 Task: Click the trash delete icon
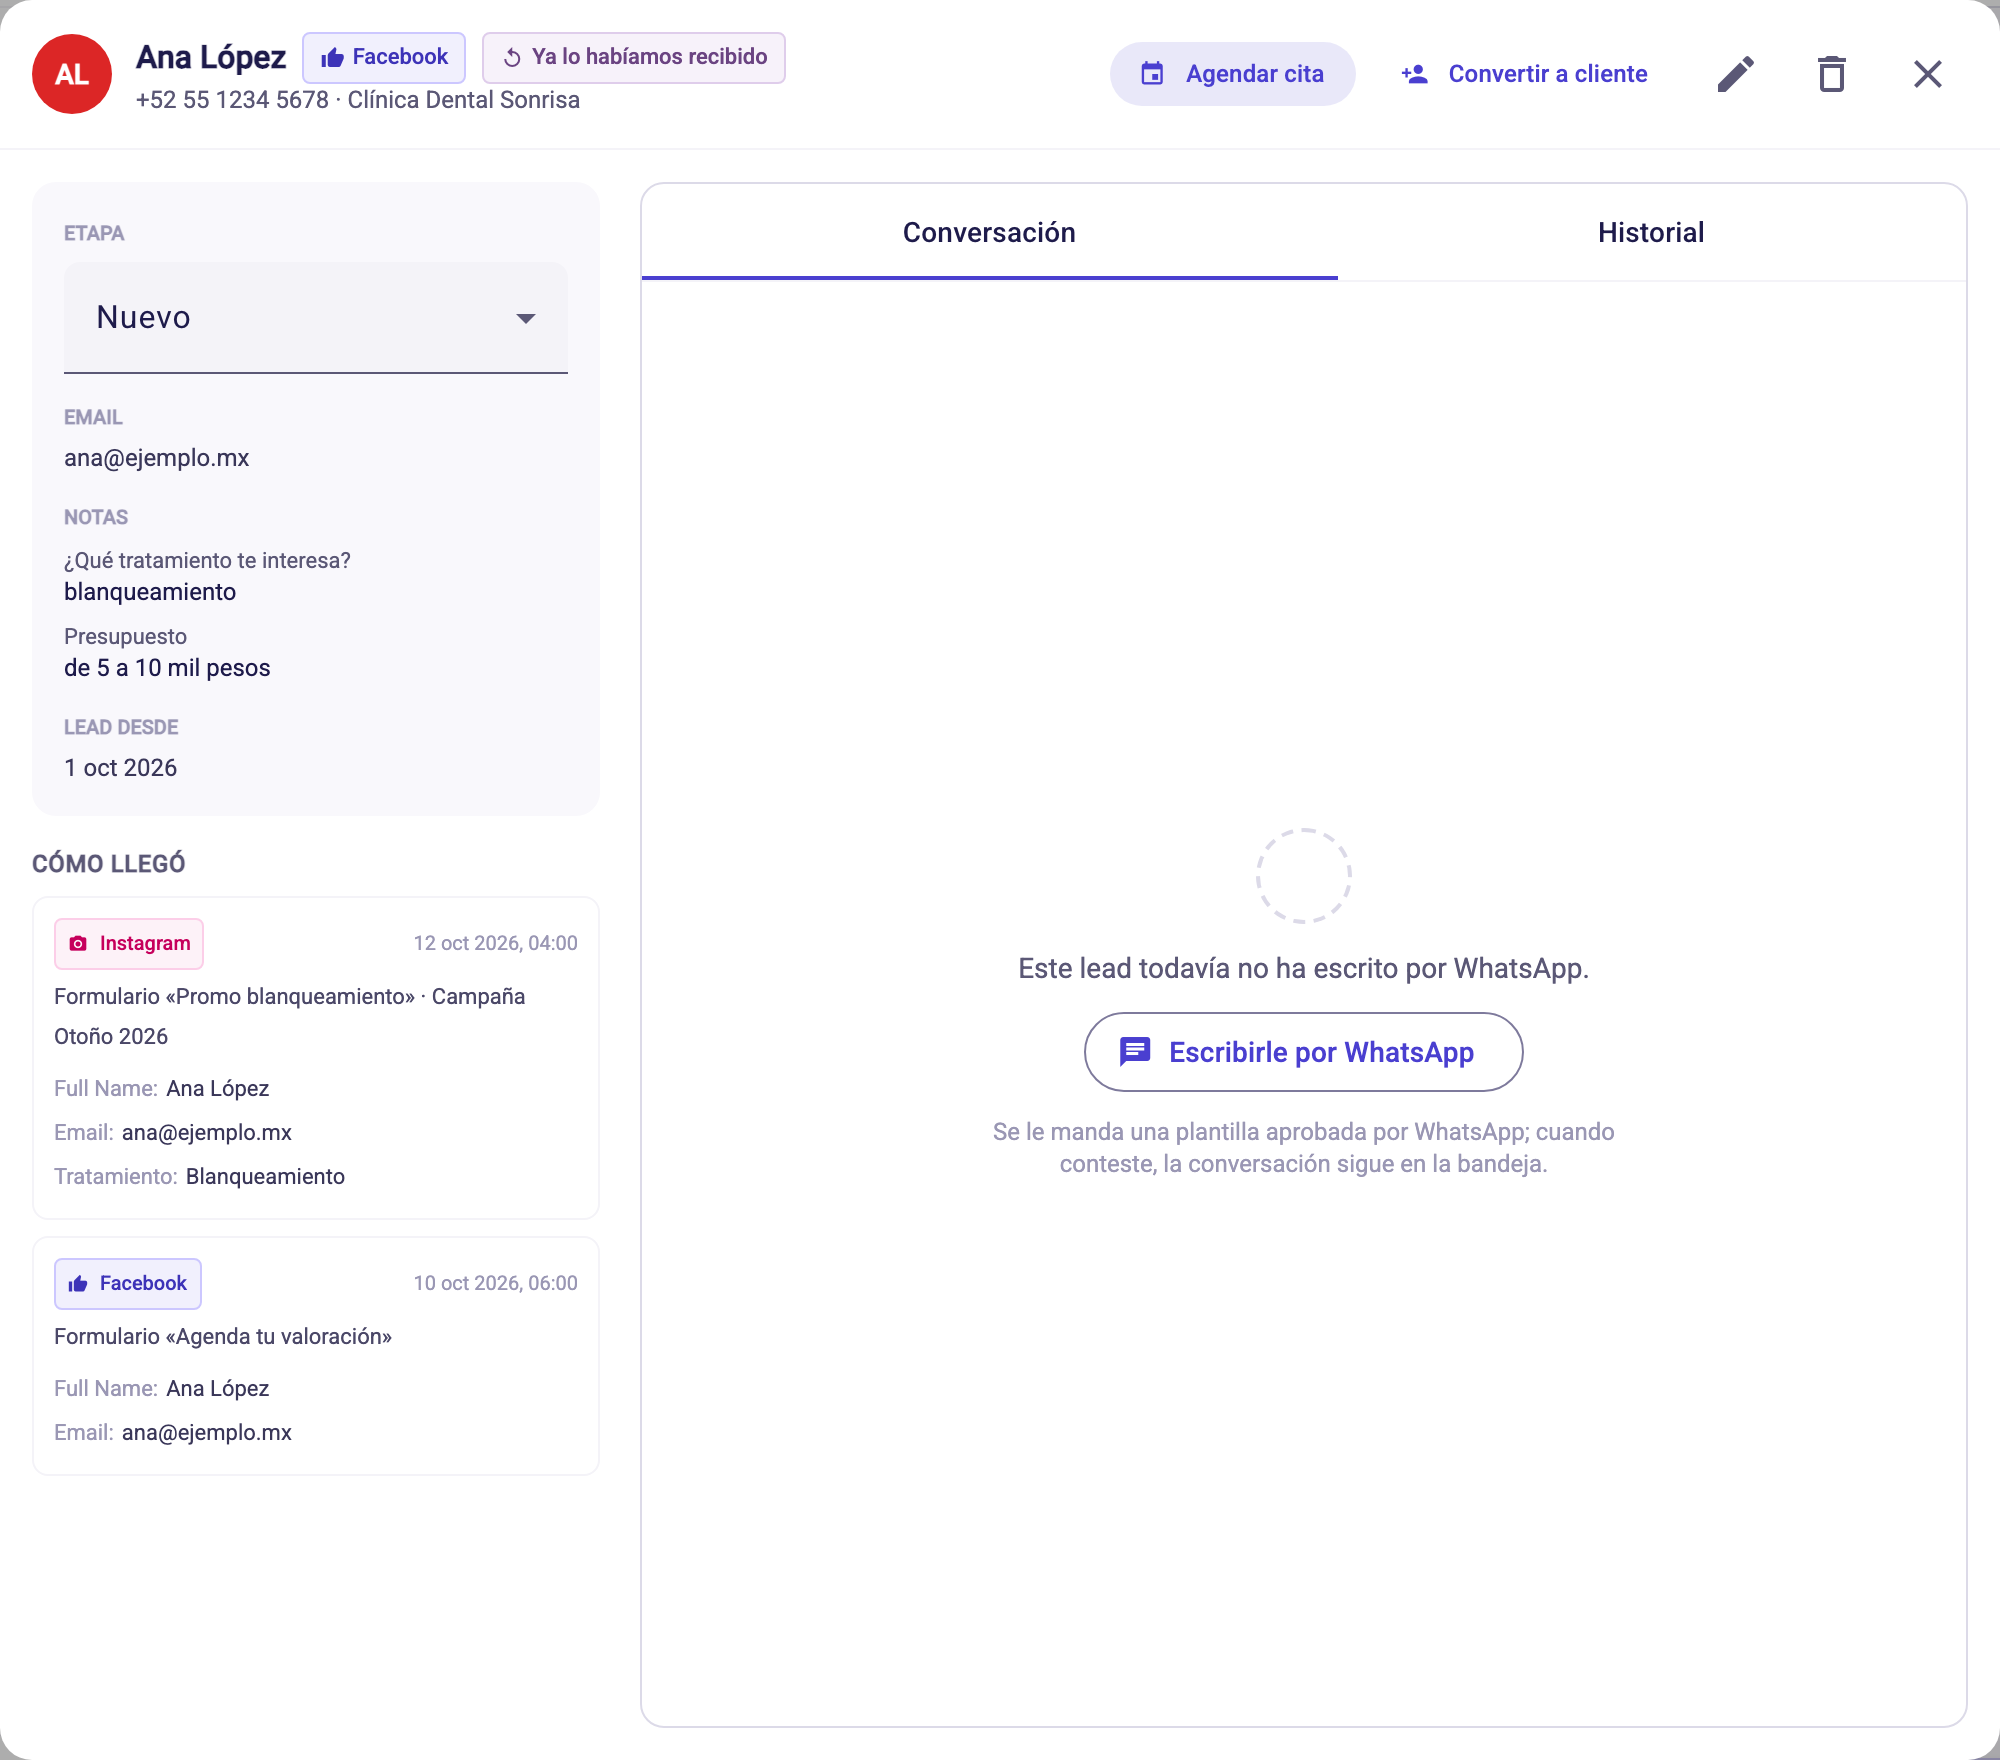coord(1831,74)
